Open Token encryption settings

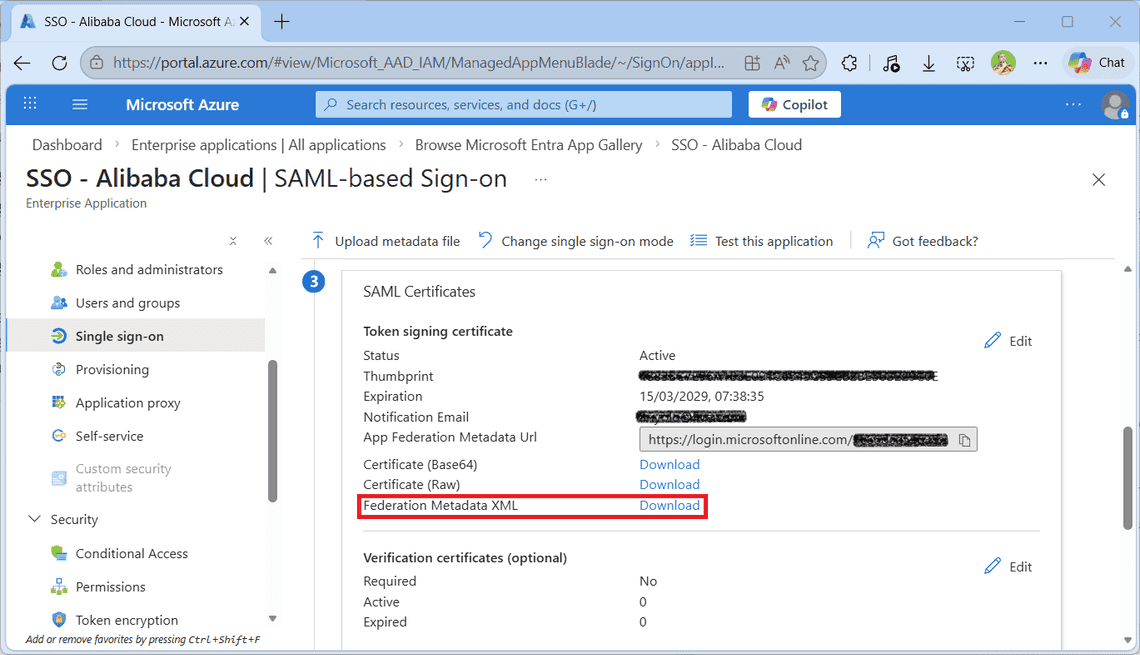[126, 619]
